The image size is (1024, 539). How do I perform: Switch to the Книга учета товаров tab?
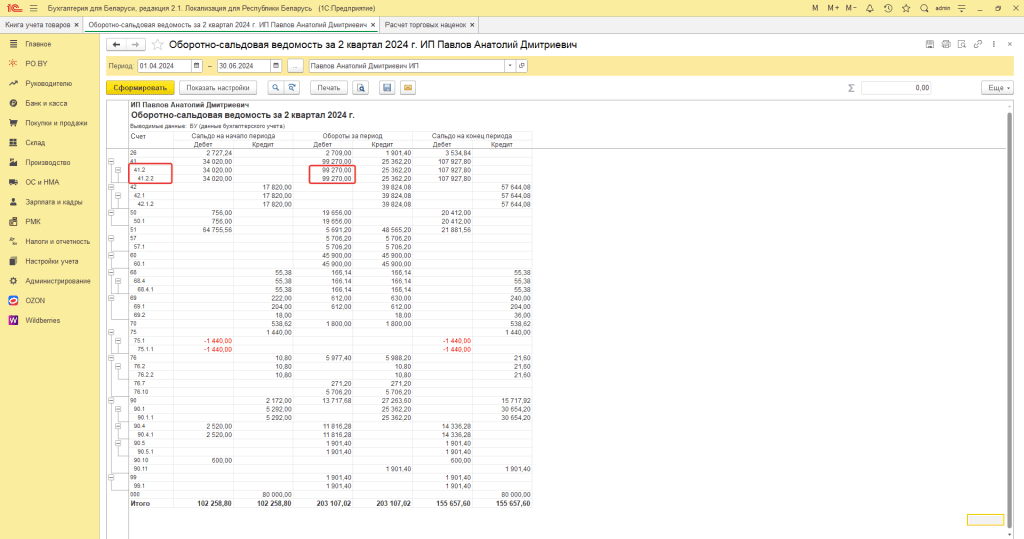37,25
